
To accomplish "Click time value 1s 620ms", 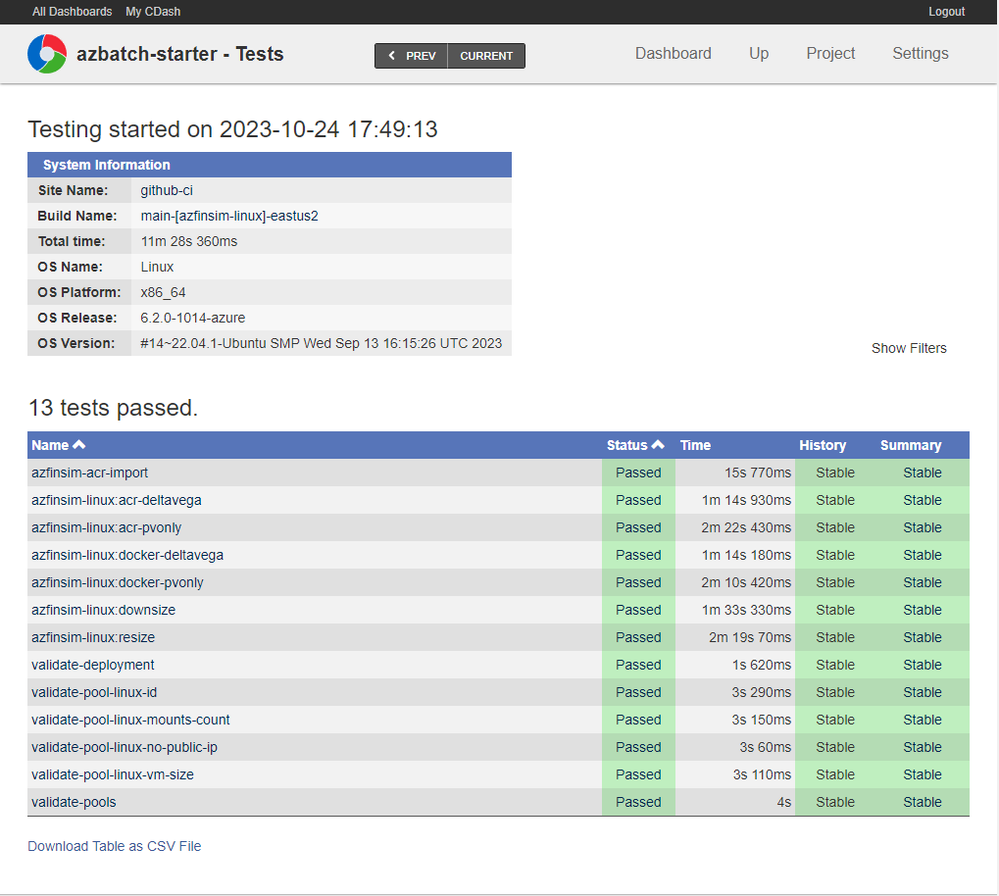I will (x=761, y=665).
